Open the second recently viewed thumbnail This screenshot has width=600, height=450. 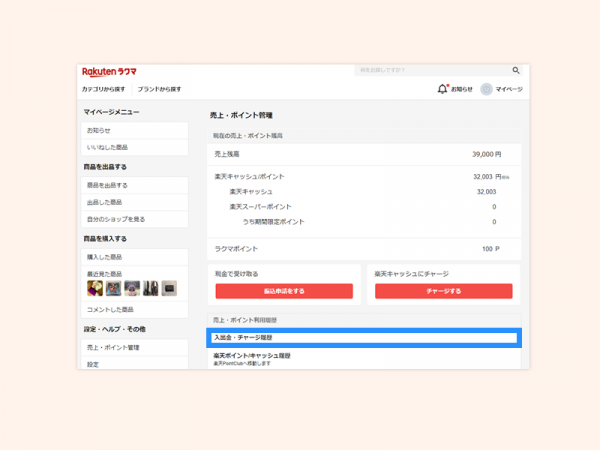(x=113, y=288)
